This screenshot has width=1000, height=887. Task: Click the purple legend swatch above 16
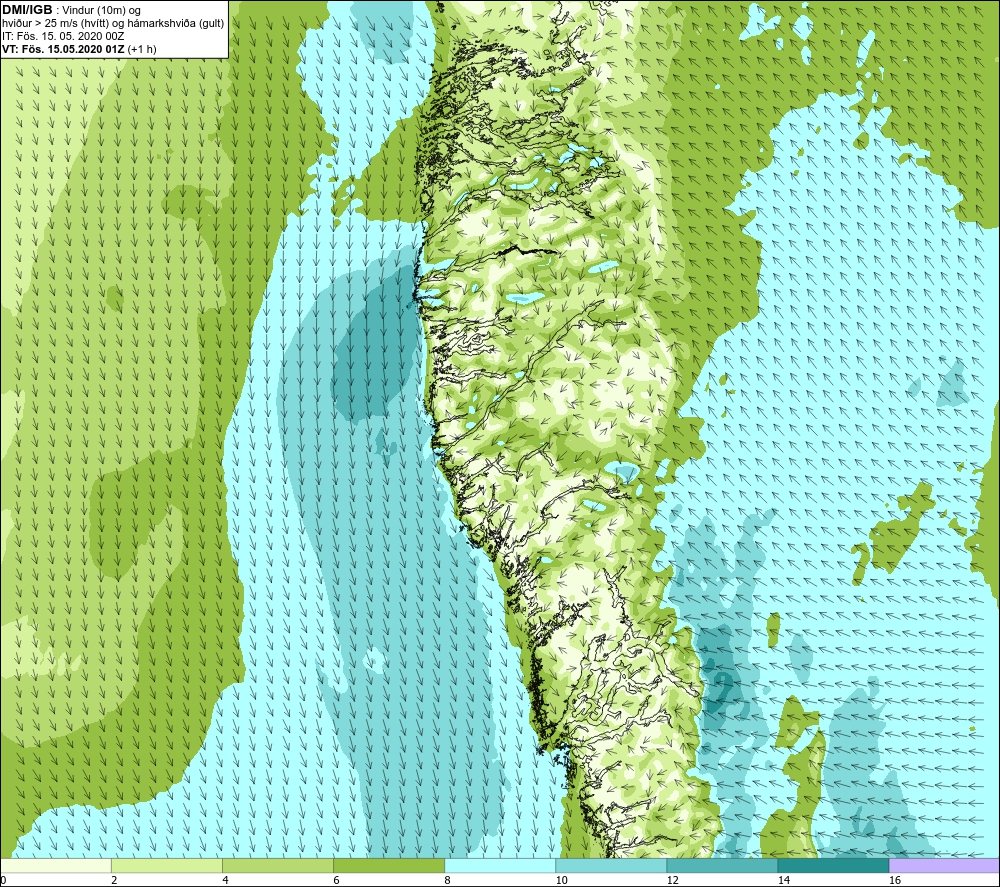tap(944, 865)
